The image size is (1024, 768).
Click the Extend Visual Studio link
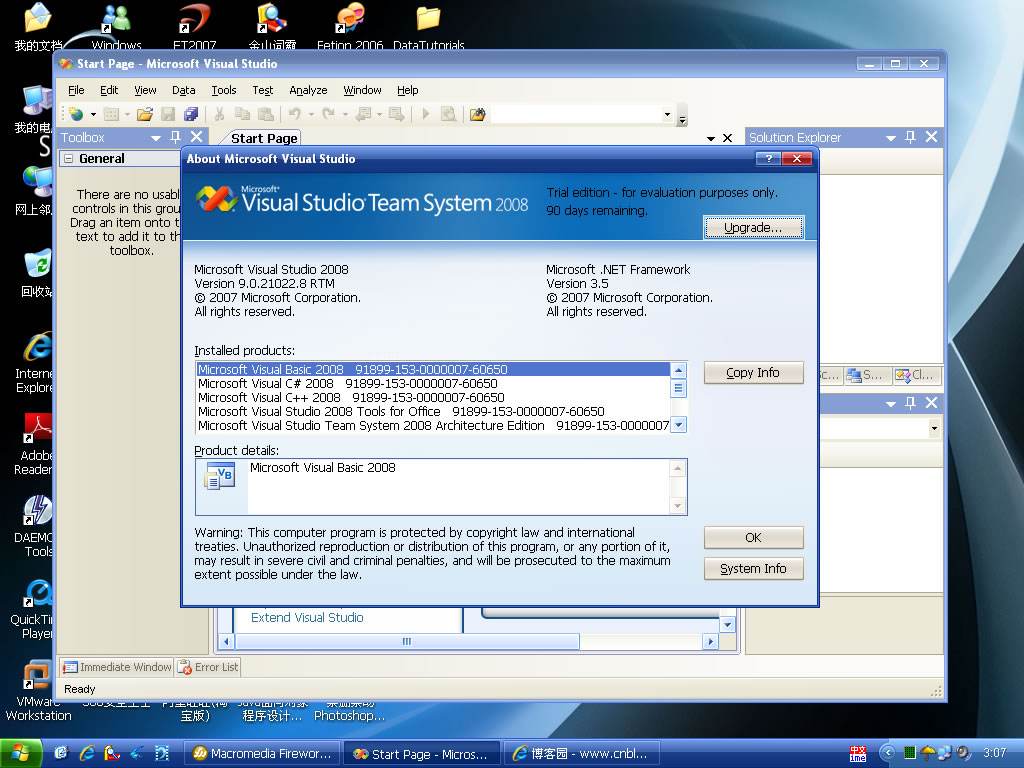[x=307, y=618]
